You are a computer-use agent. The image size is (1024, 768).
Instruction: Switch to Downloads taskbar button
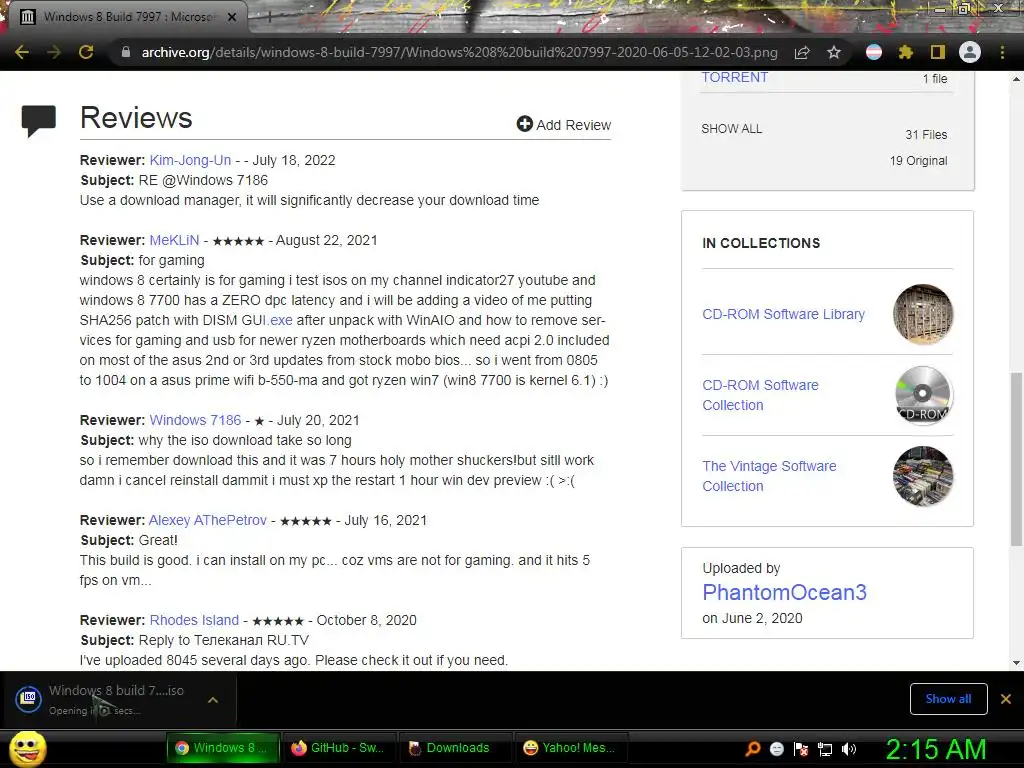pos(454,748)
